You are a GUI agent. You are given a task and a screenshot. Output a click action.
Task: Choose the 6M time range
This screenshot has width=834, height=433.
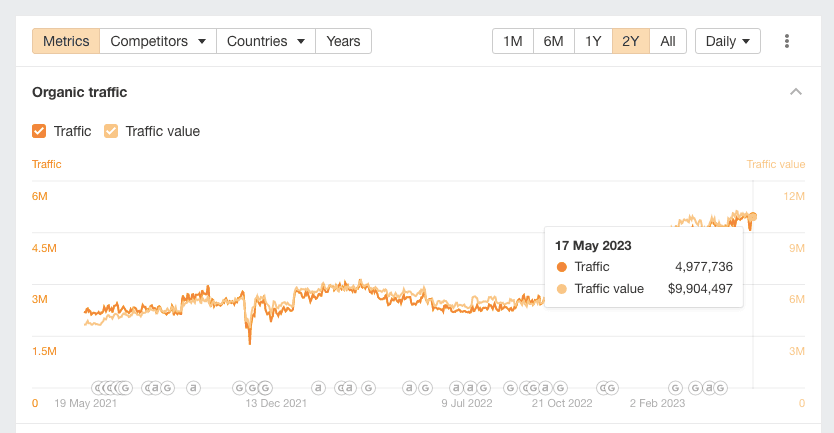553,41
